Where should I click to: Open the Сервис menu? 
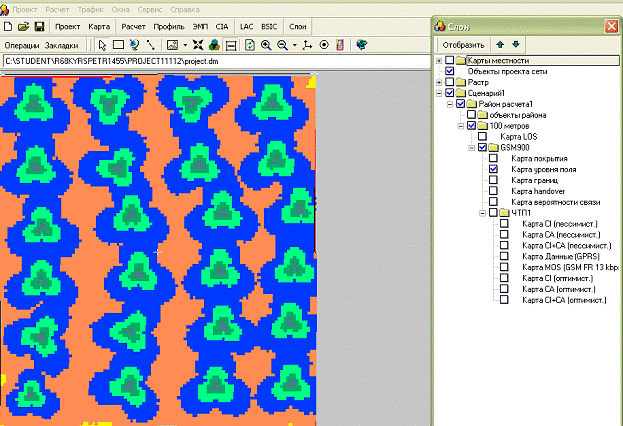tap(150, 8)
